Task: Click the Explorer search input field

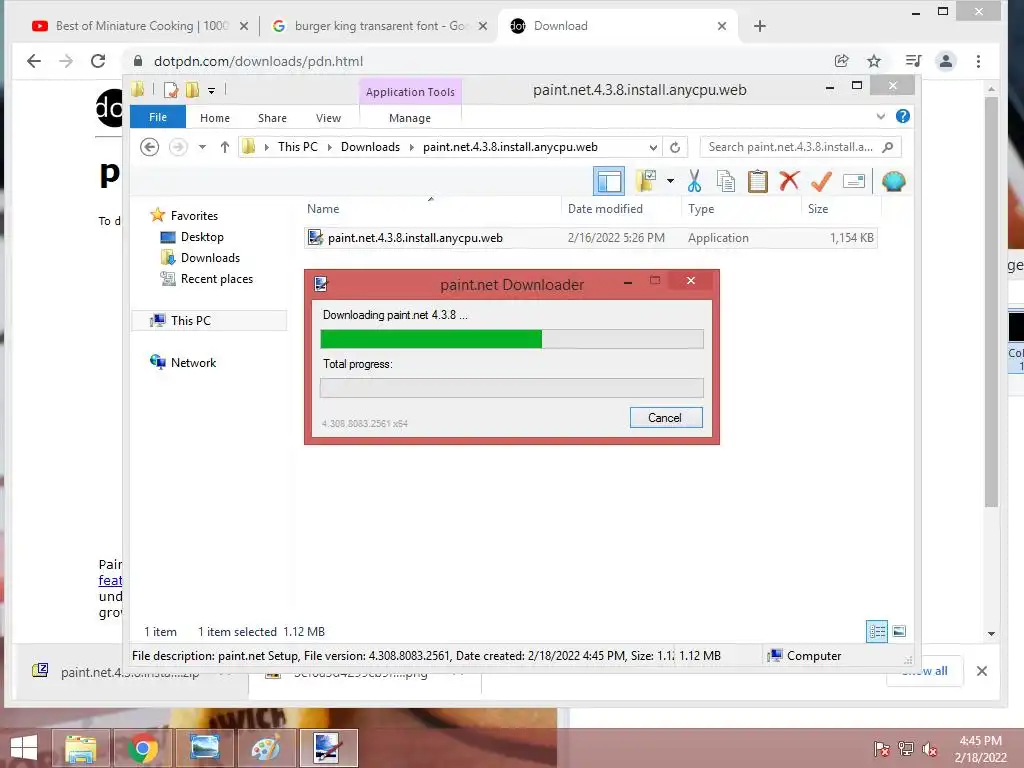Action: point(790,147)
